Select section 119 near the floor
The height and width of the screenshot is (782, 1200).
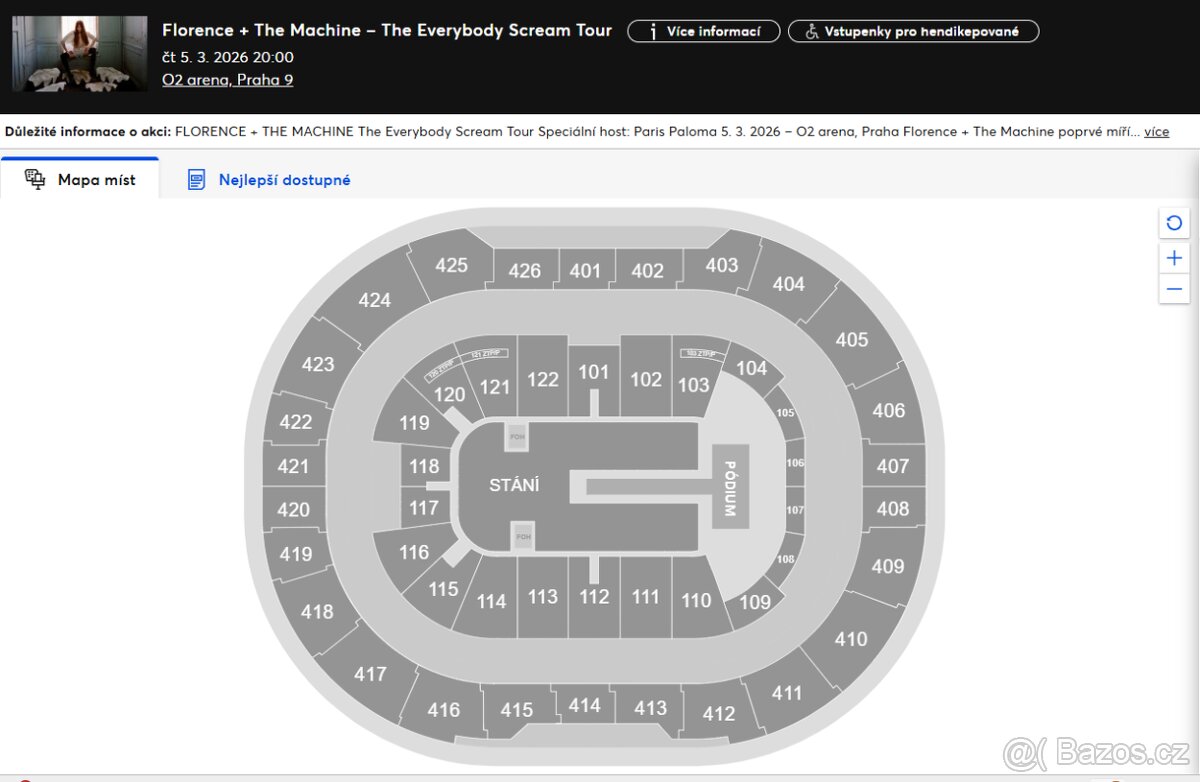tap(414, 423)
